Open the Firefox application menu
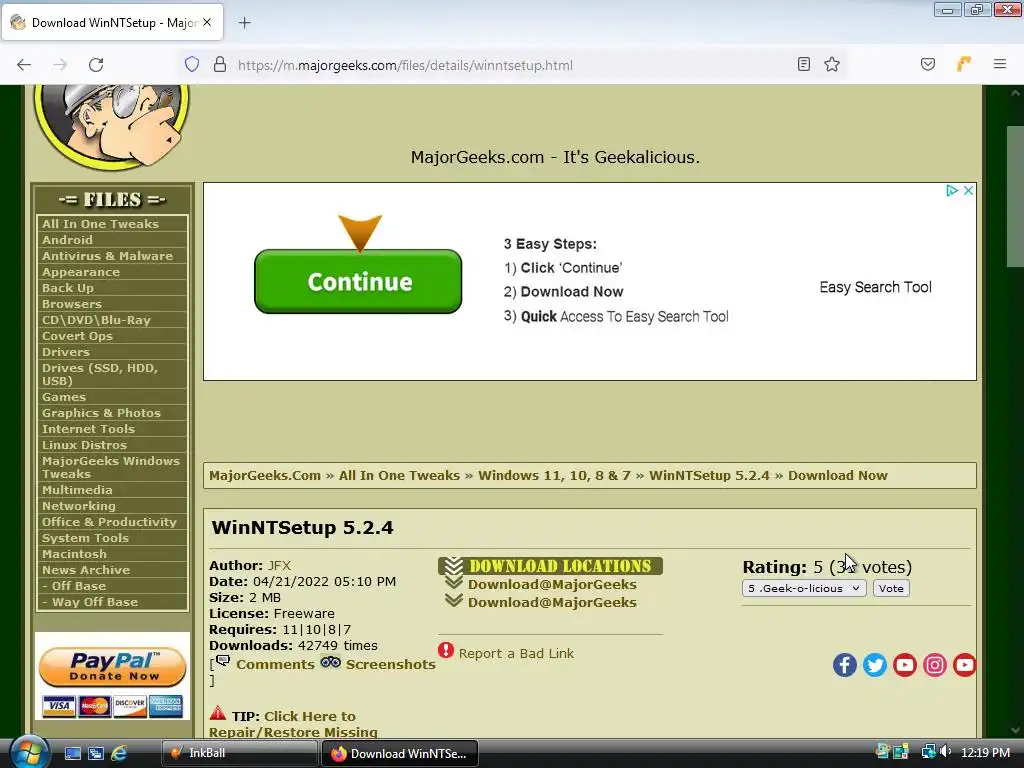1024x768 pixels. pyautogui.click(x=1000, y=64)
